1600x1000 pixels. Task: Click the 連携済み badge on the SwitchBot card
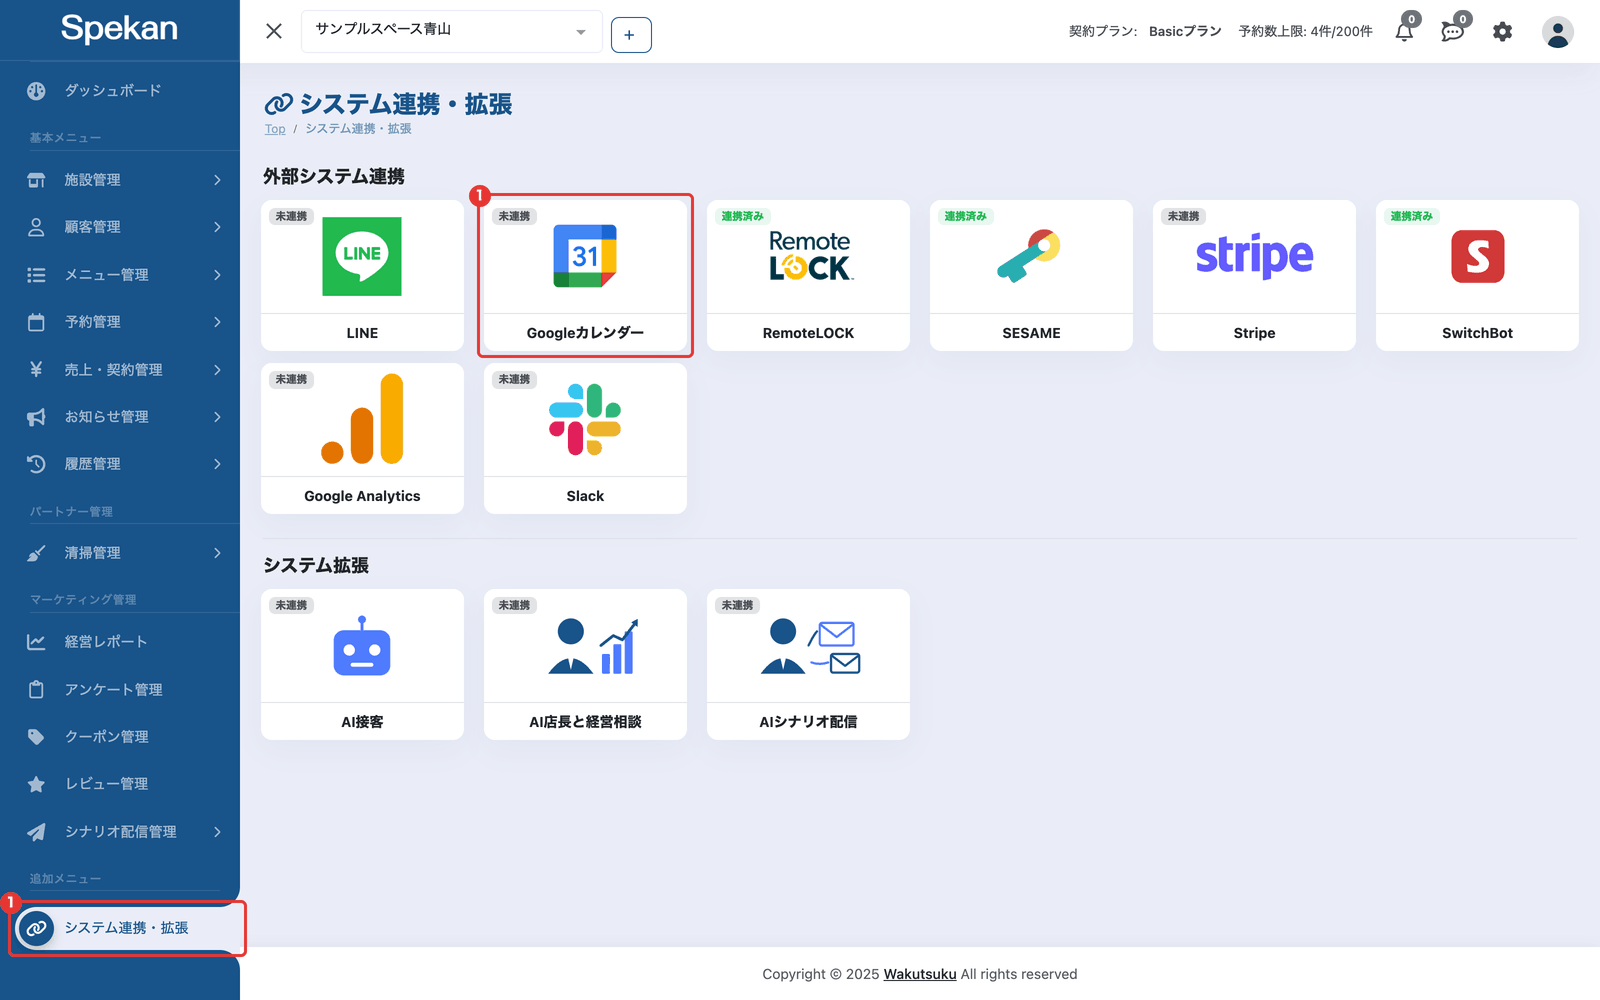click(1411, 216)
